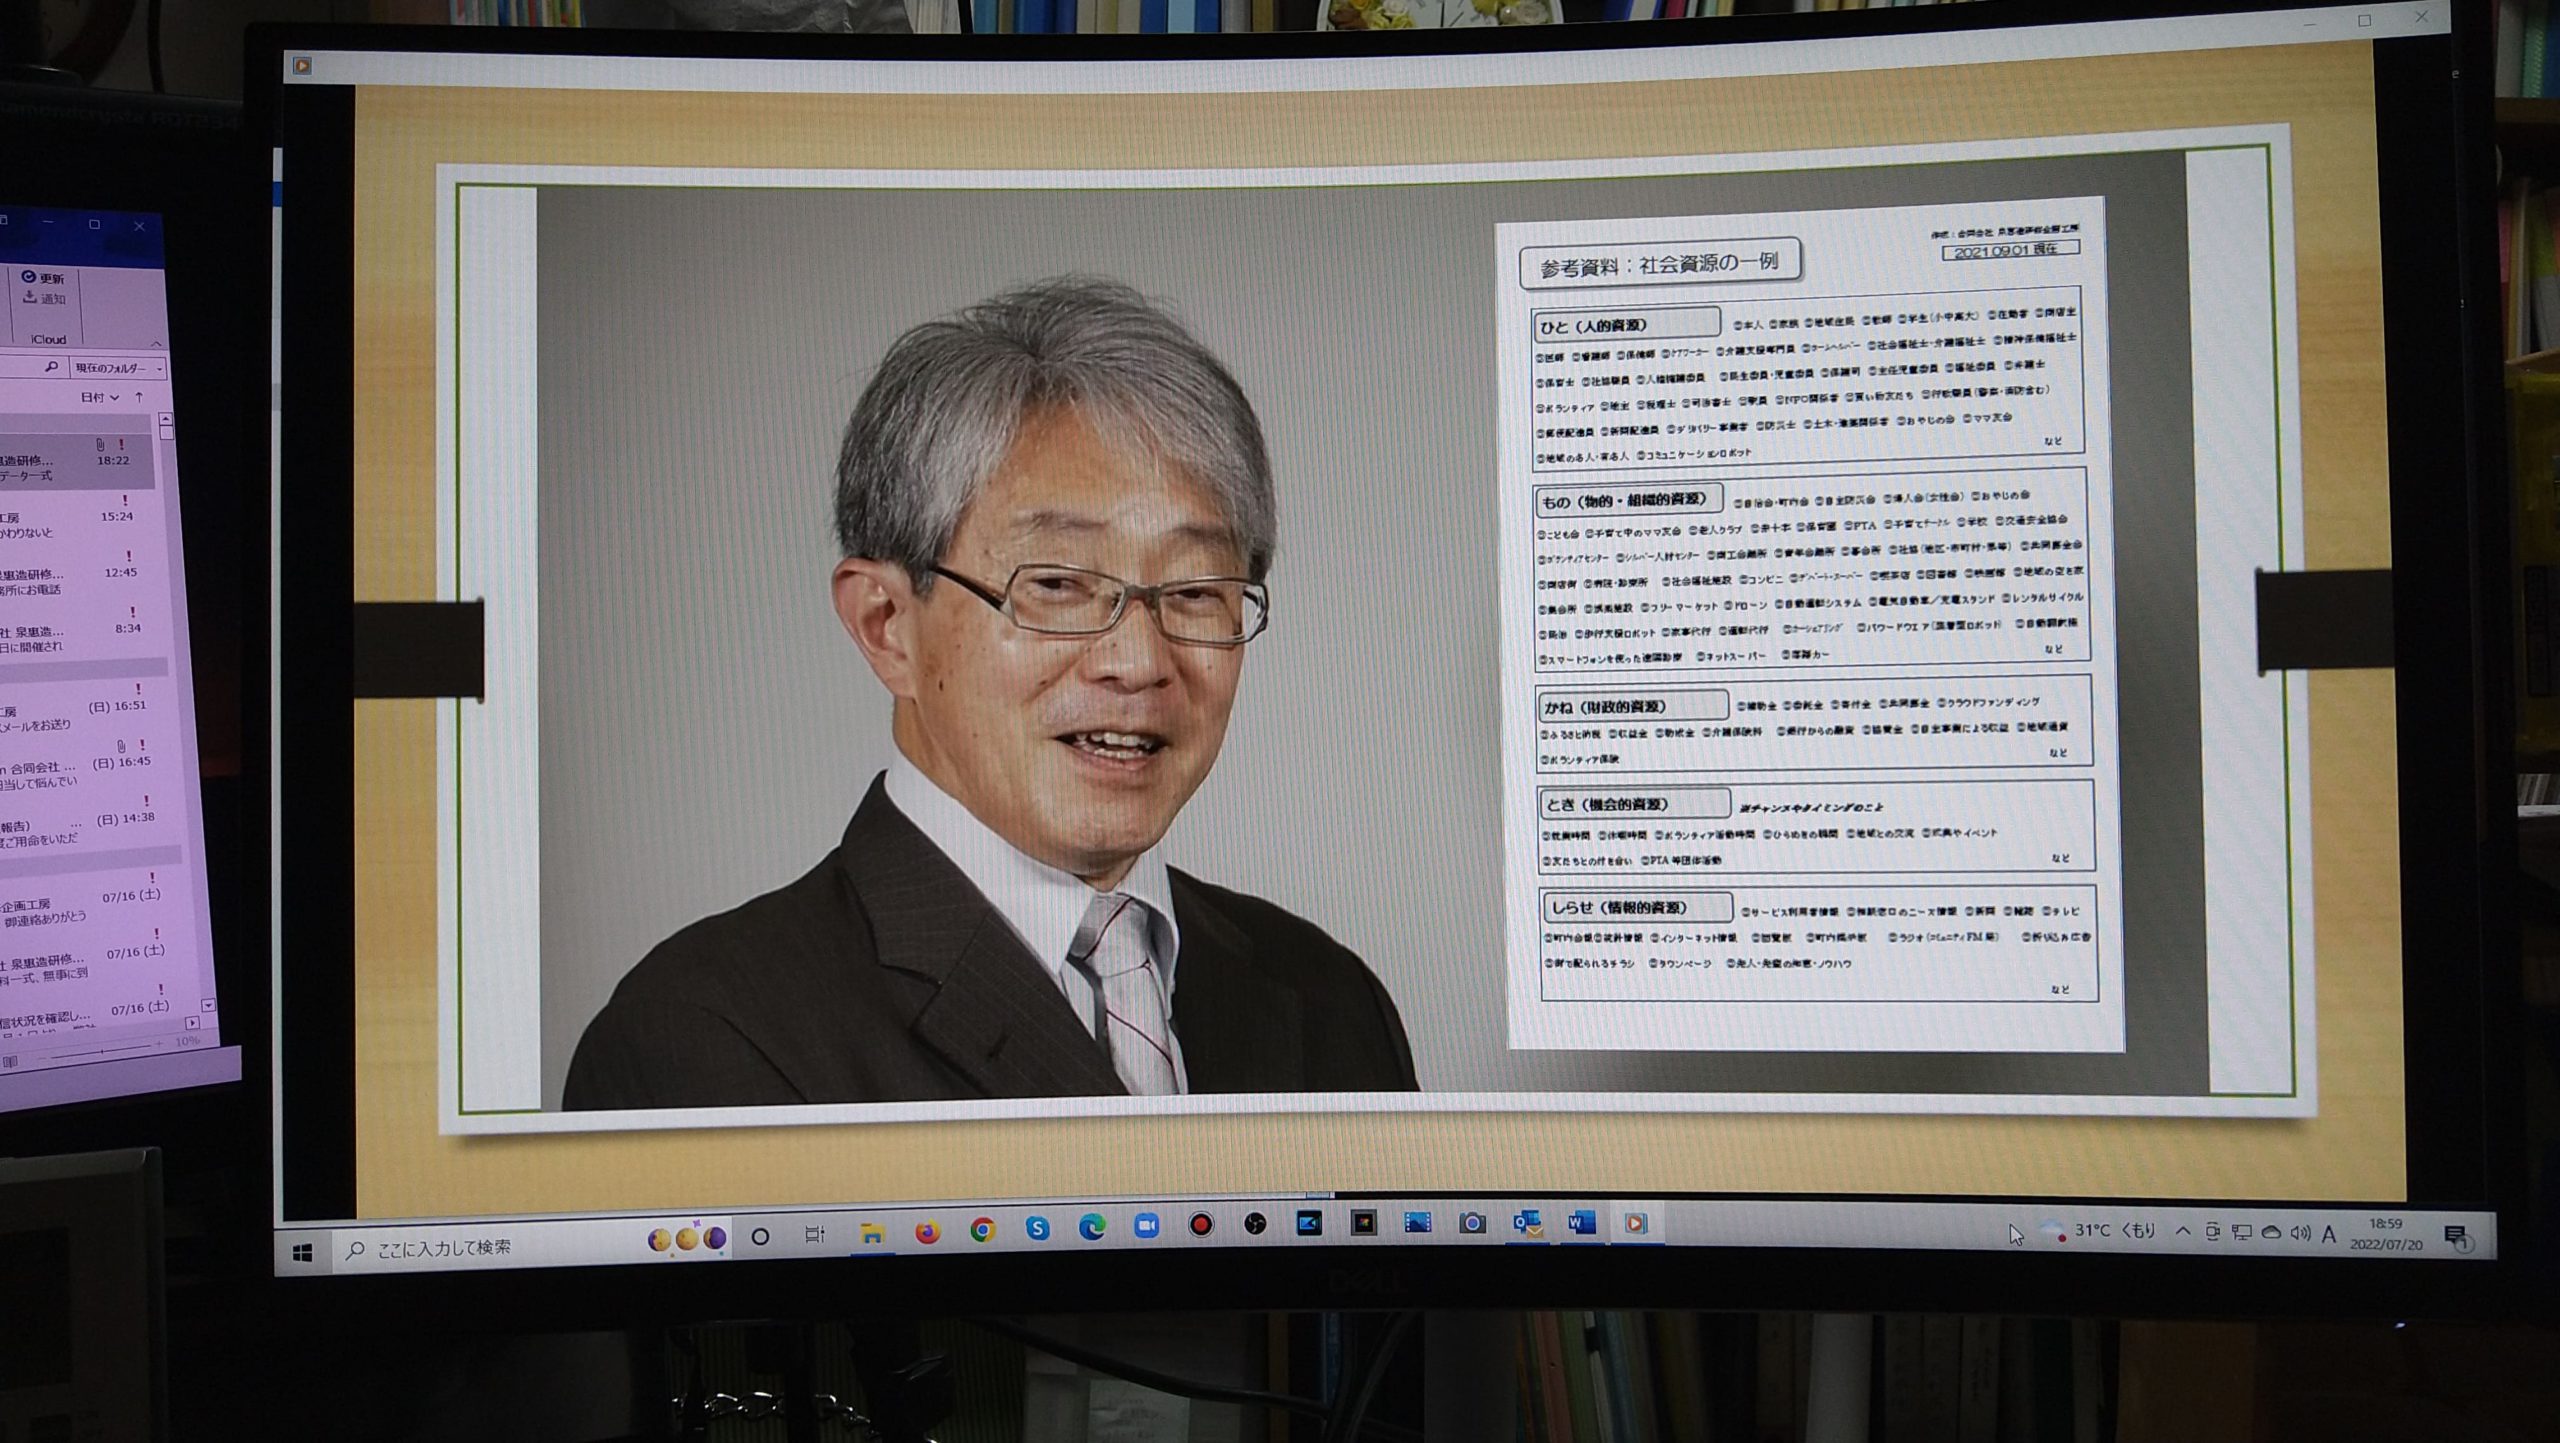This screenshot has width=2560, height=1443.
Task: Open Skype from the taskbar
Action: click(1037, 1228)
